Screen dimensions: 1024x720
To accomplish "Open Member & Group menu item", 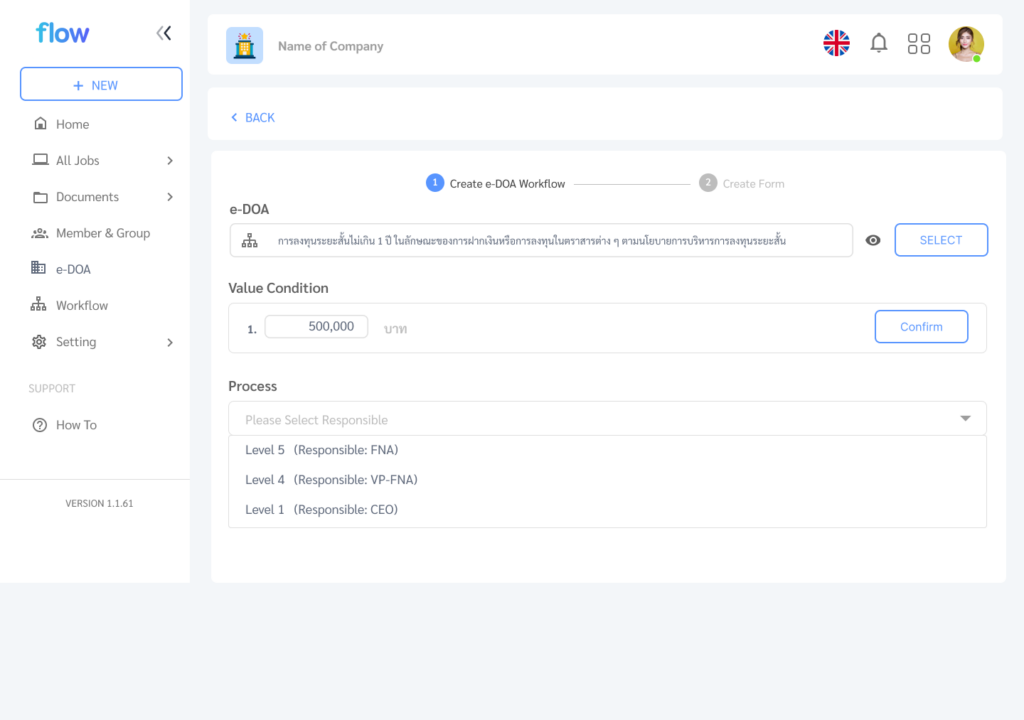I will pyautogui.click(x=101, y=233).
